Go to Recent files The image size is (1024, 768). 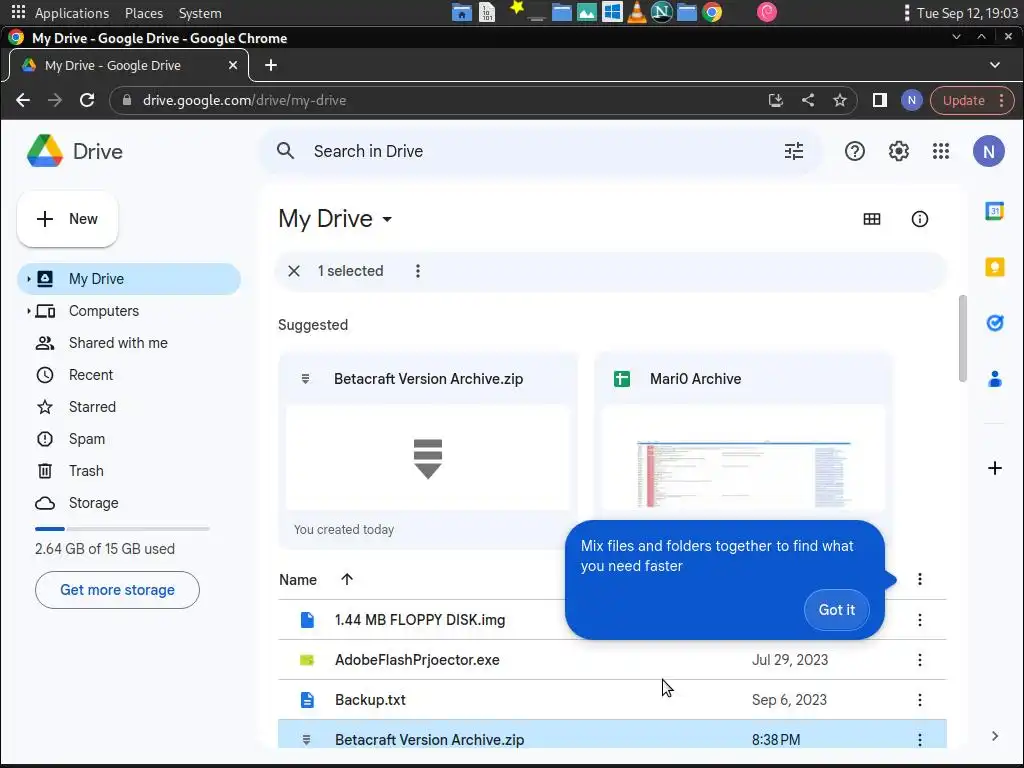pyautogui.click(x=91, y=375)
